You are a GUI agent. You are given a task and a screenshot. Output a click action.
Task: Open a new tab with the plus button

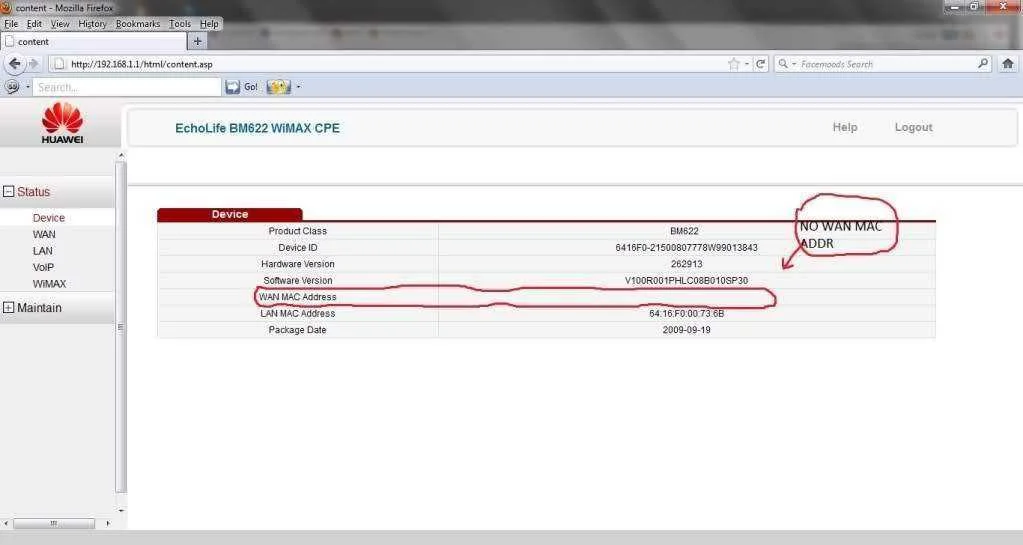click(197, 41)
